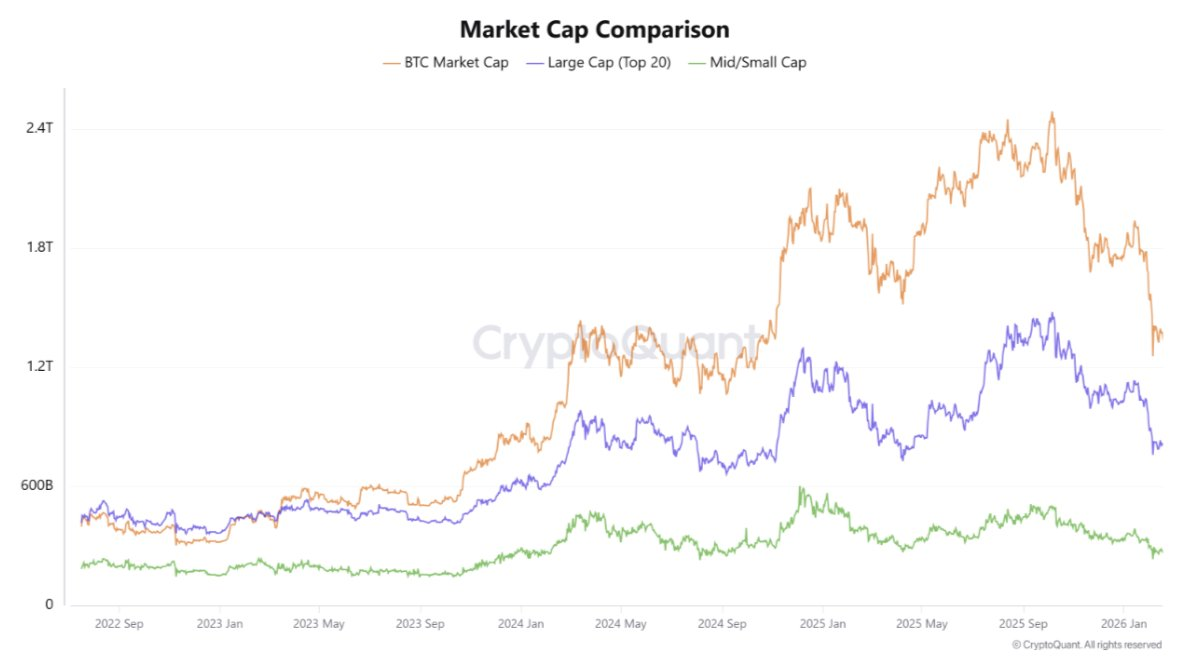Screen dimensions: 1180x658
Task: Click the purple Large Cap legend line marker
Action: click(x=534, y=62)
